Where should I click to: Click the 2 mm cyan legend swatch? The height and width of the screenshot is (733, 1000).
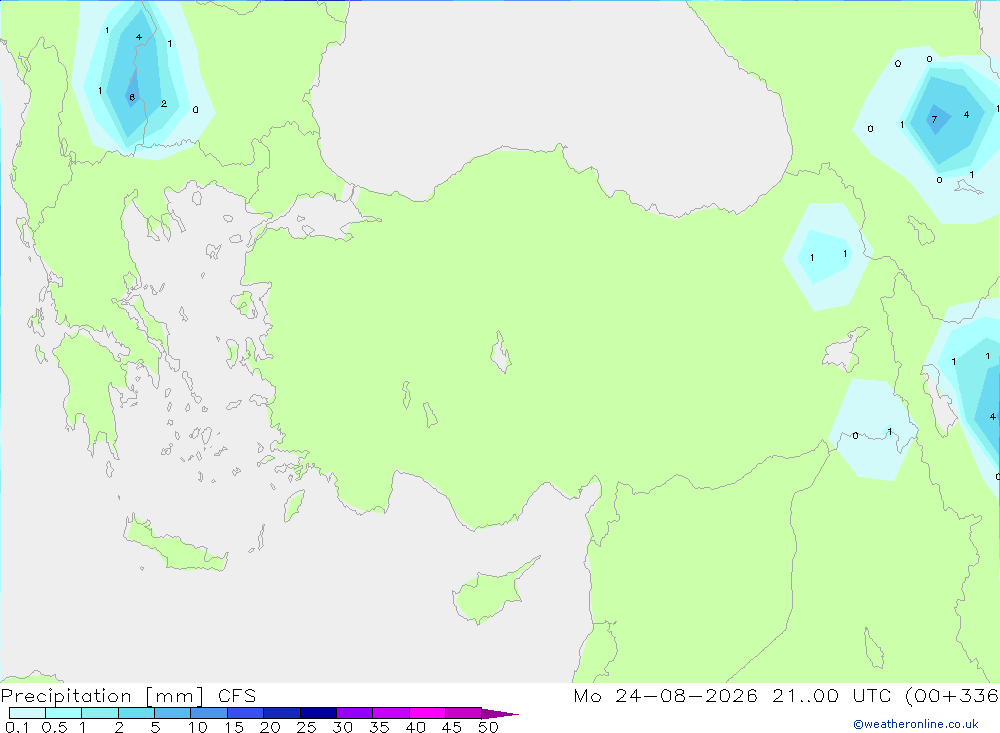point(136,713)
